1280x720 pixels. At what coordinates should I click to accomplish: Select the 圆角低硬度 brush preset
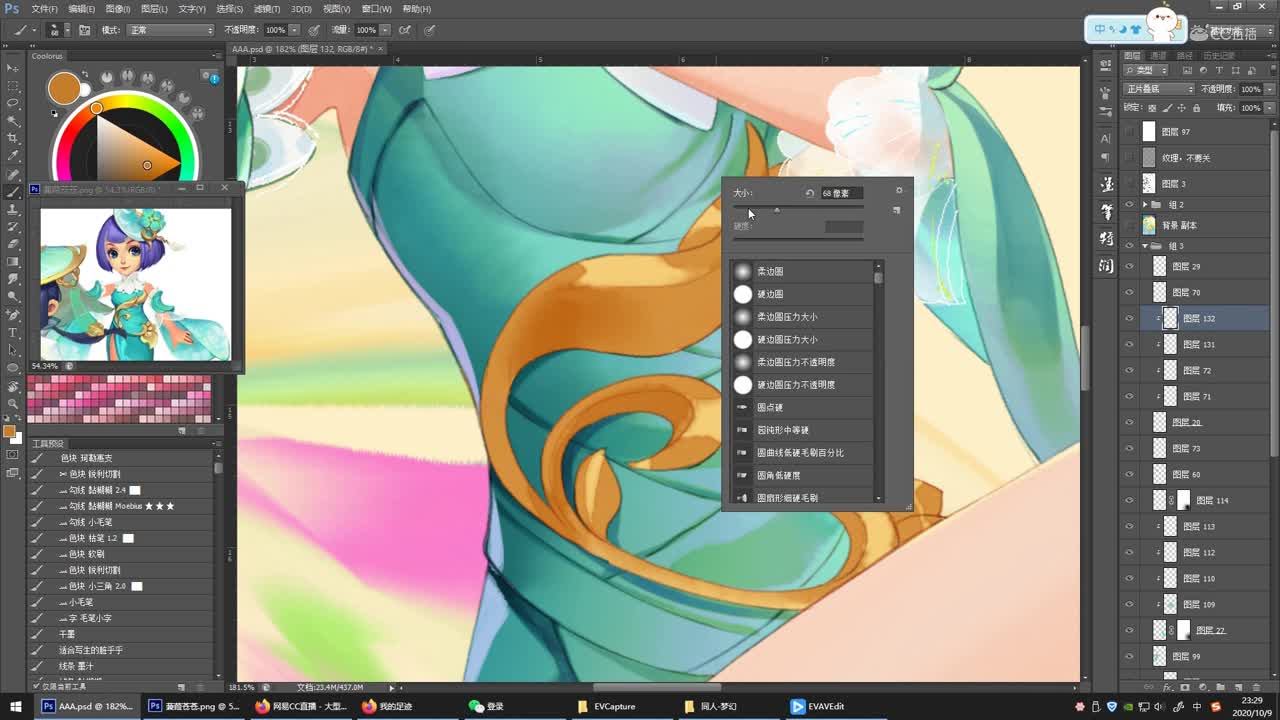[802, 475]
